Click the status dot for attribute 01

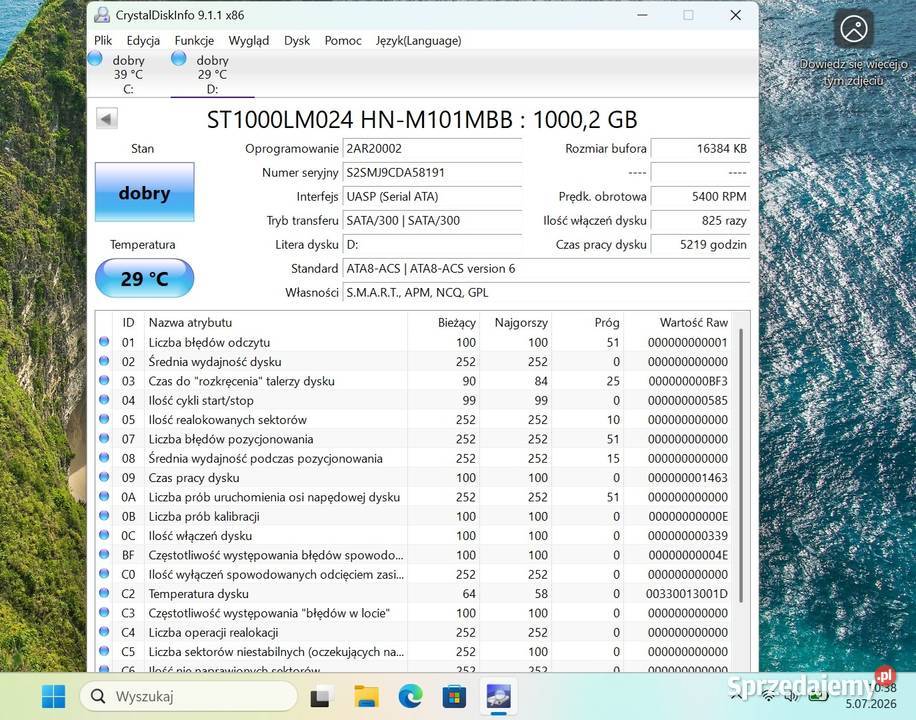[x=104, y=342]
